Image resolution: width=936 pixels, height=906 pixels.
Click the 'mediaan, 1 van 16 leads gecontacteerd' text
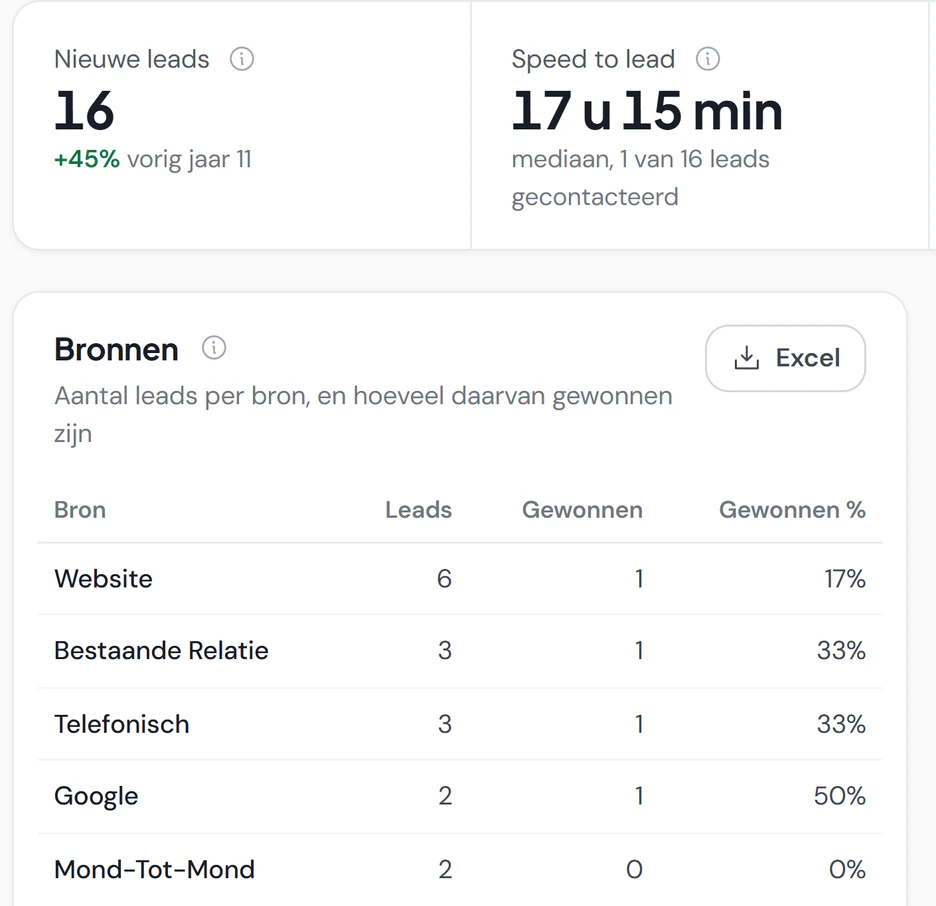pos(641,178)
